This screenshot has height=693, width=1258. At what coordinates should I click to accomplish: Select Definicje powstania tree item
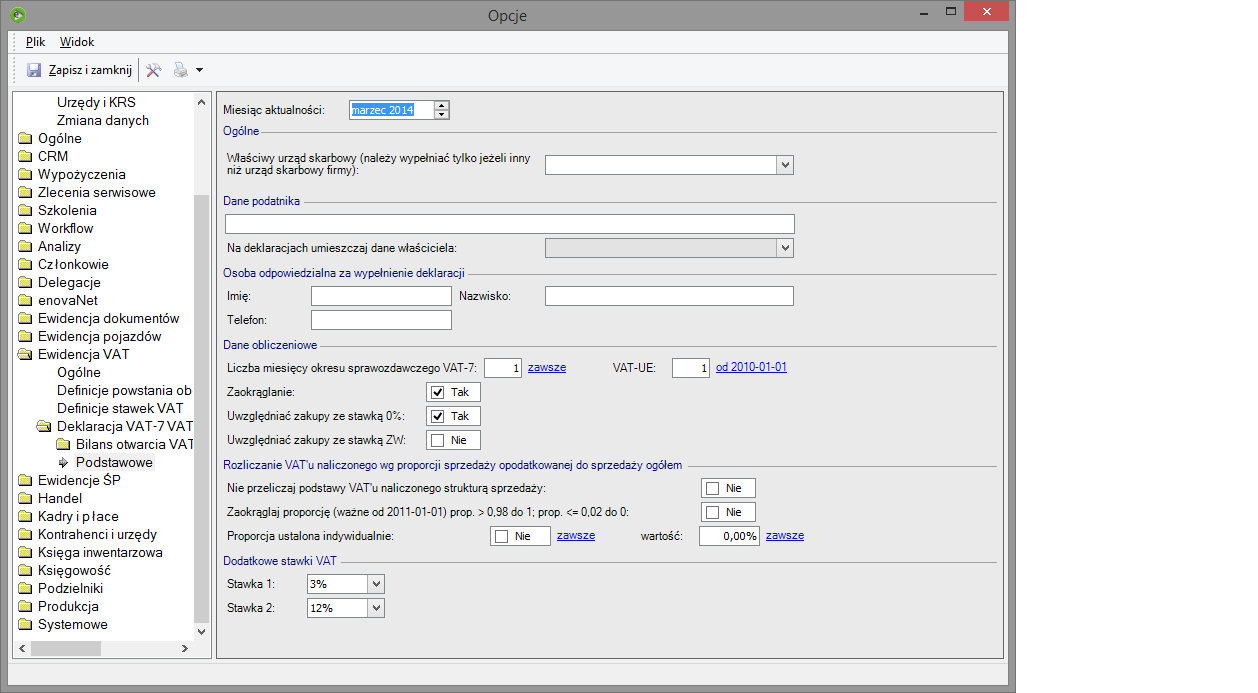[124, 391]
